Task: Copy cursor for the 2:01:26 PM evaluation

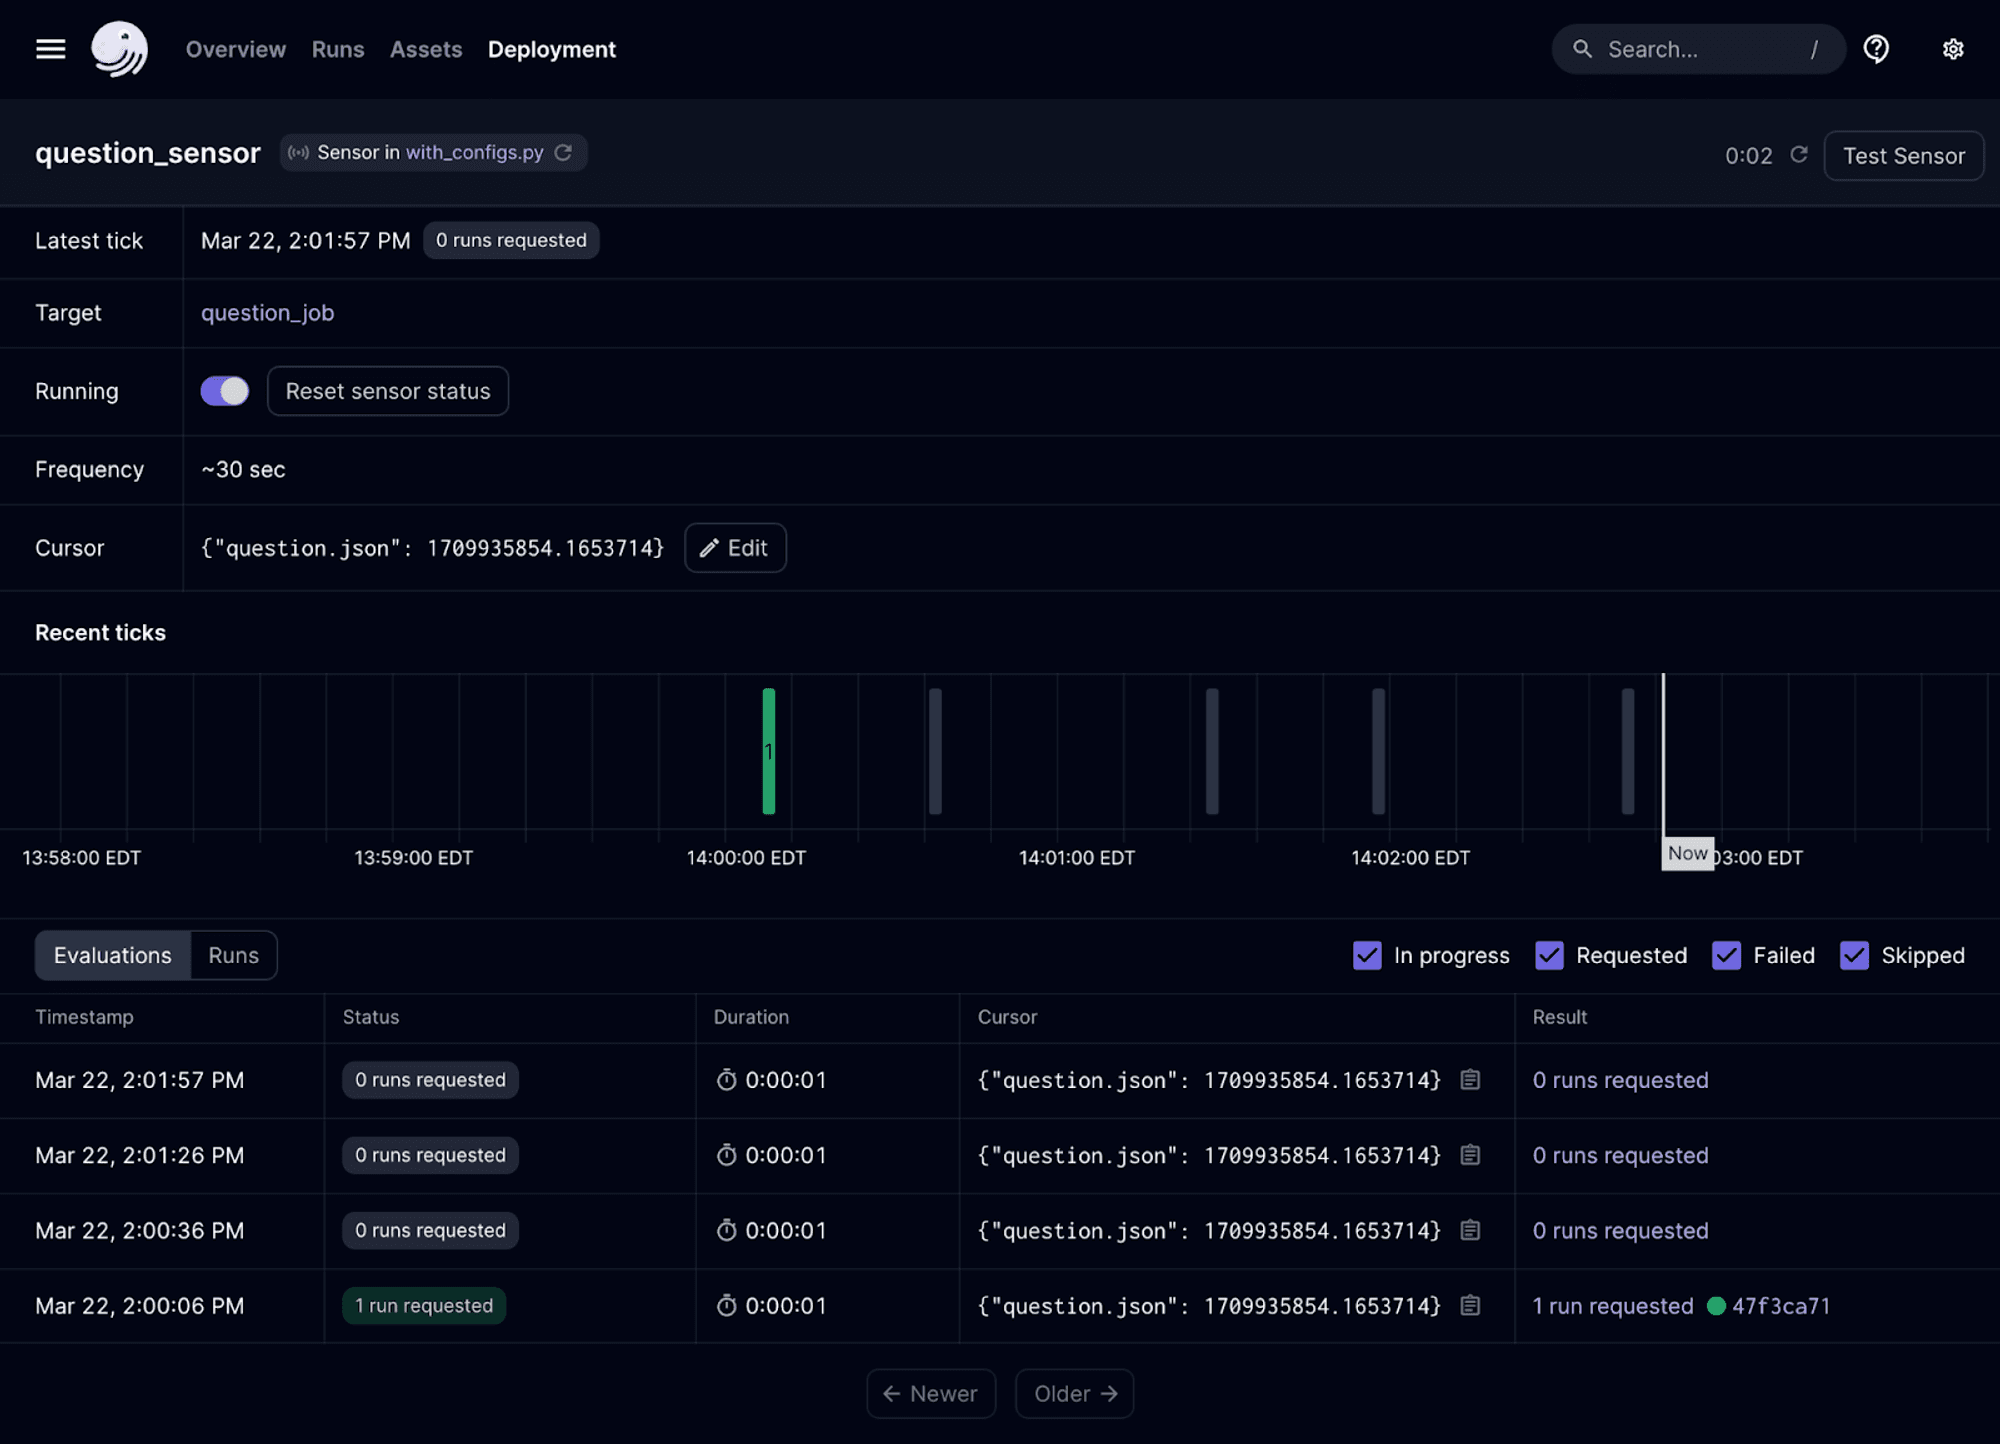Action: coord(1470,1155)
